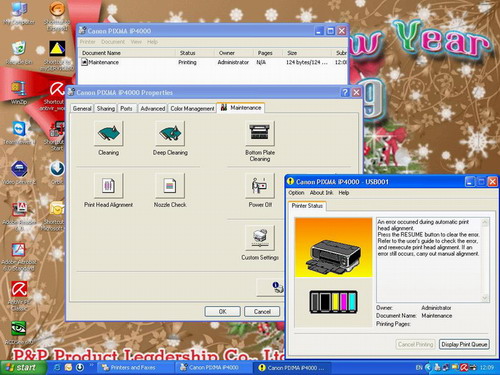The width and height of the screenshot is (500, 375).
Task: Click the Printing status cell in queue
Action: pos(187,62)
